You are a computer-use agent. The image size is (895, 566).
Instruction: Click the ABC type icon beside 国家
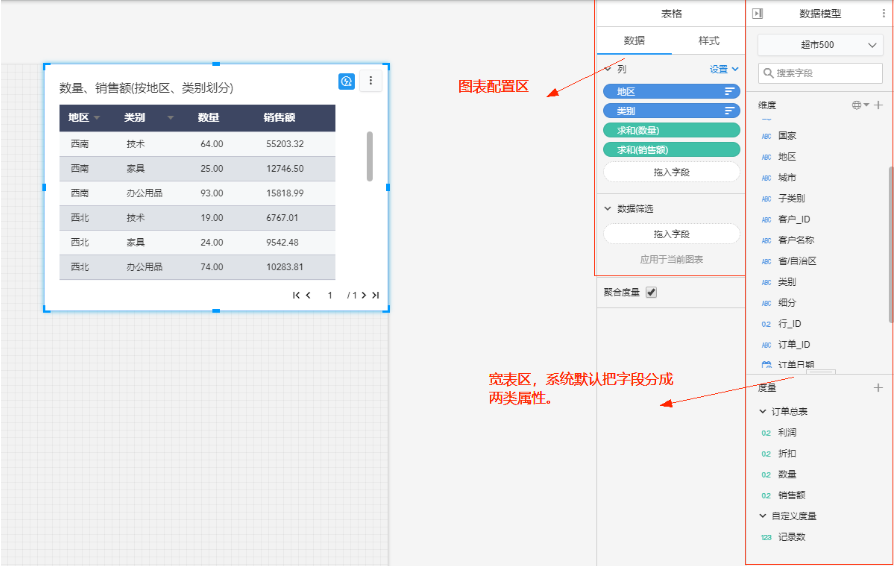click(x=767, y=136)
